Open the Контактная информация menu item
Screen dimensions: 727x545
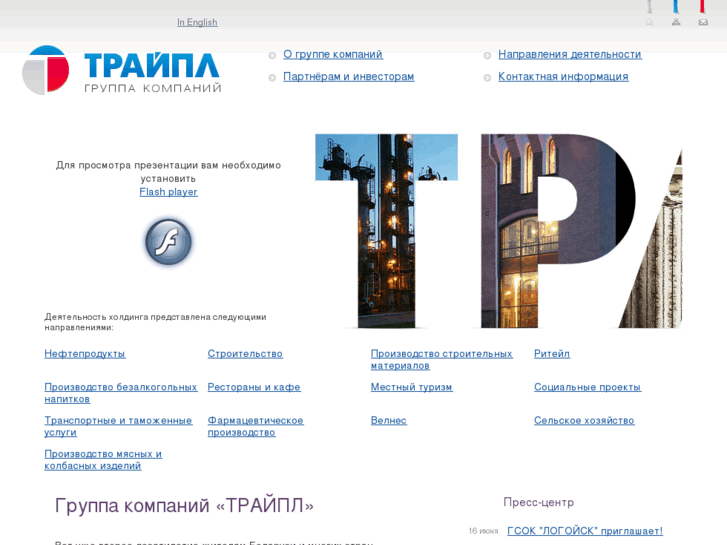coord(563,77)
